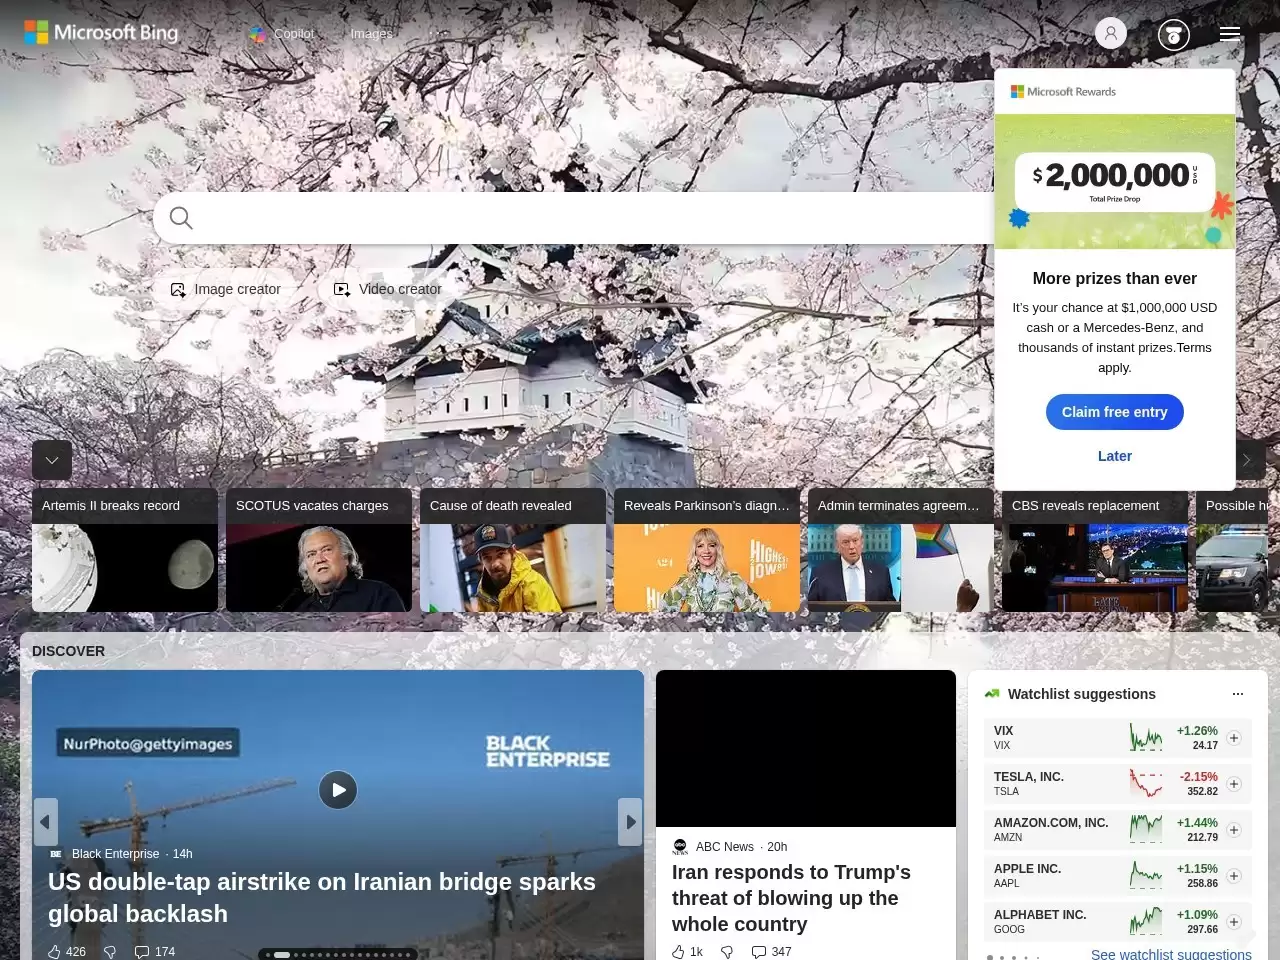Add AMAZON.COM, INC. to watchlist

click(x=1234, y=830)
